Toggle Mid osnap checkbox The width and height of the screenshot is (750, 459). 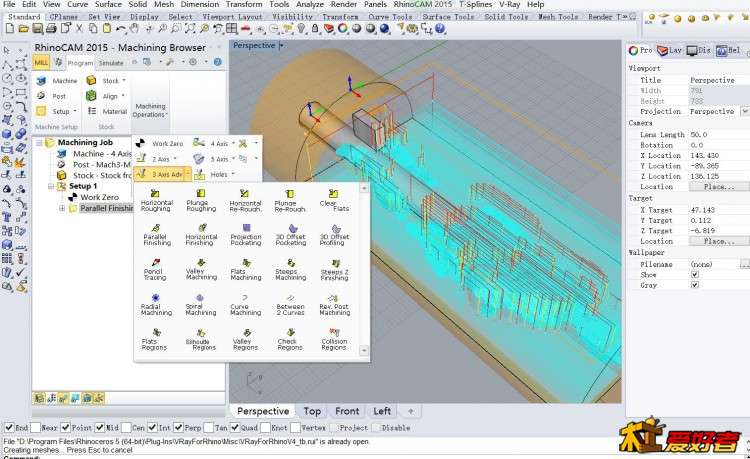(99, 427)
